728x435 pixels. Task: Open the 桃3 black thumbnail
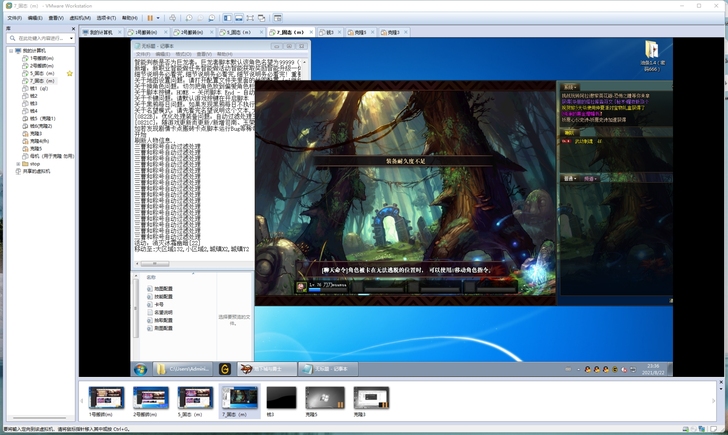point(281,402)
